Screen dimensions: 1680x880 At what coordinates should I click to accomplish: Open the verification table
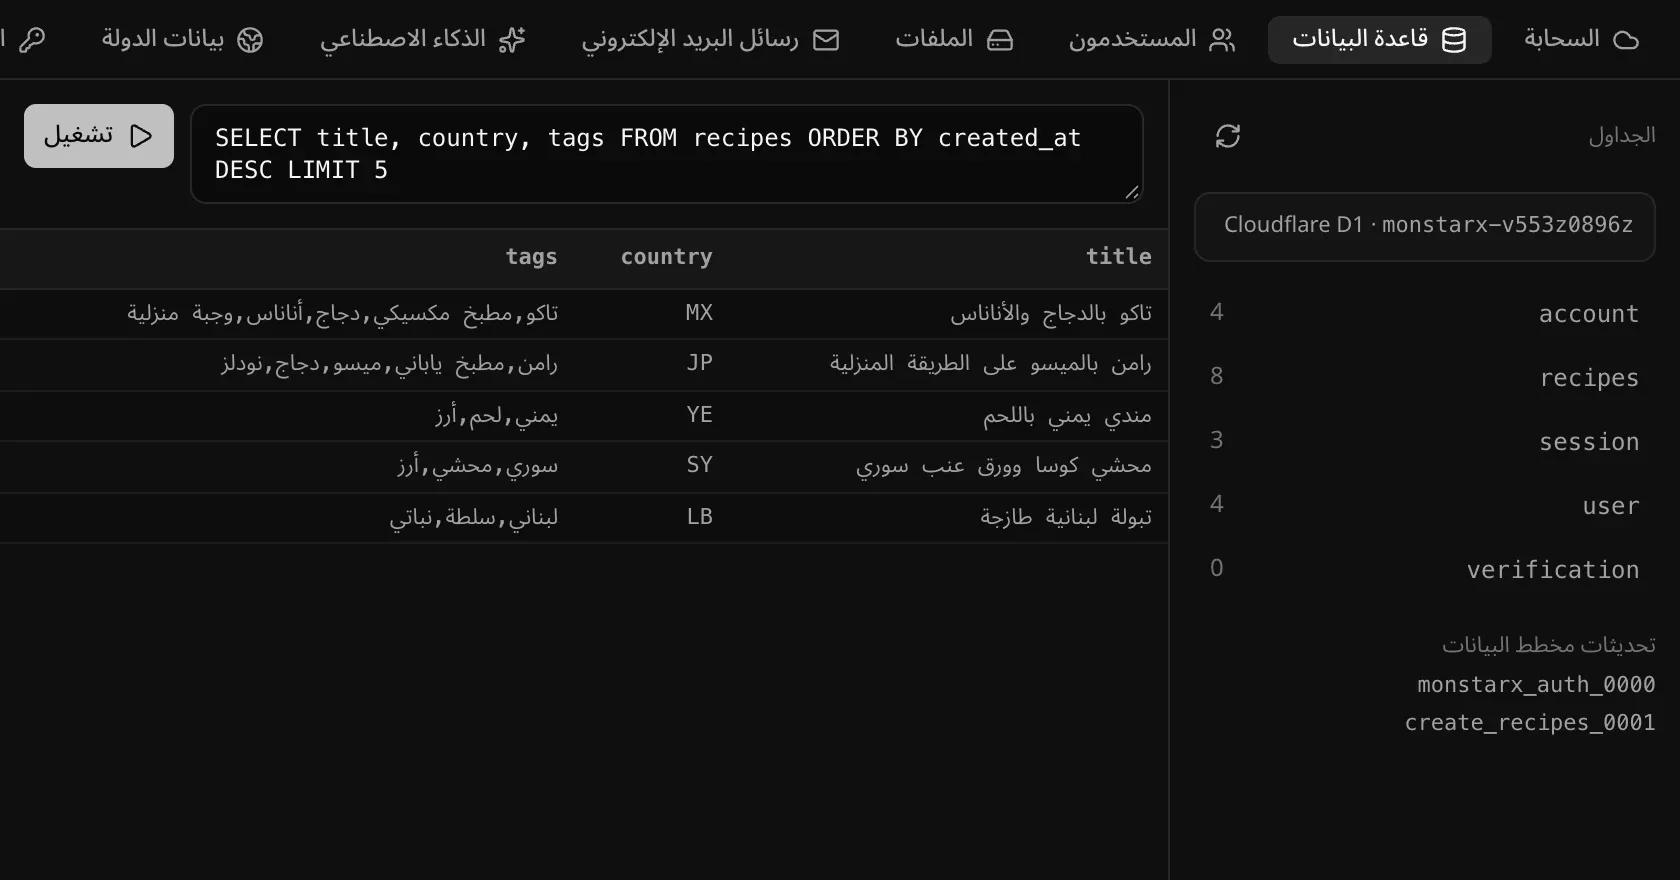[1425, 569]
